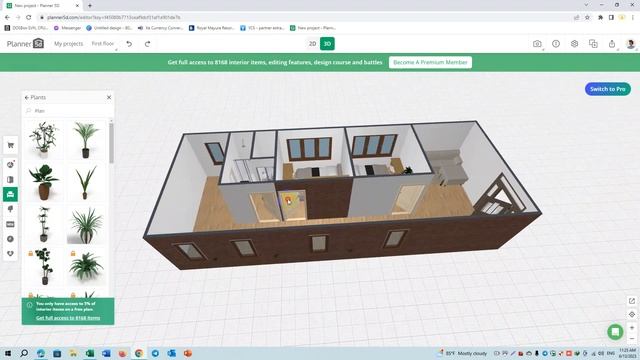The image size is (640, 360).
Task: Open the shopping cart catalog icon
Action: [10, 145]
